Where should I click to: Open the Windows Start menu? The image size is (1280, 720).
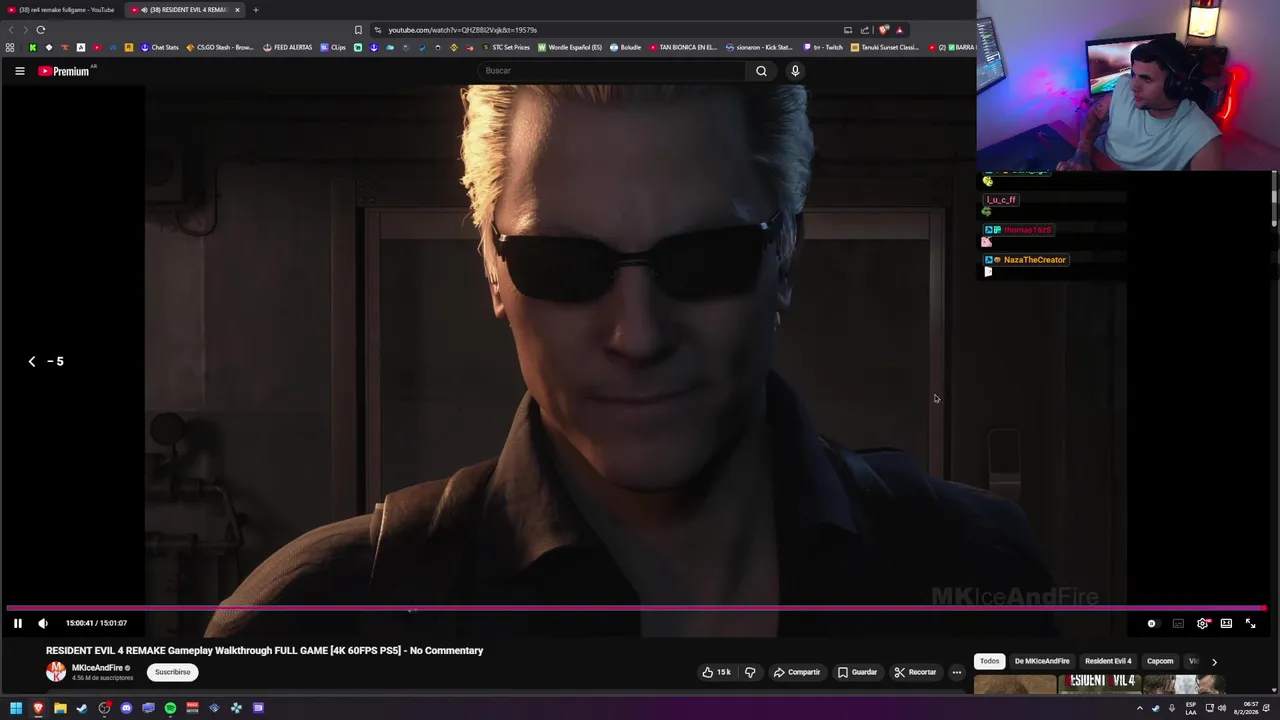coord(16,708)
